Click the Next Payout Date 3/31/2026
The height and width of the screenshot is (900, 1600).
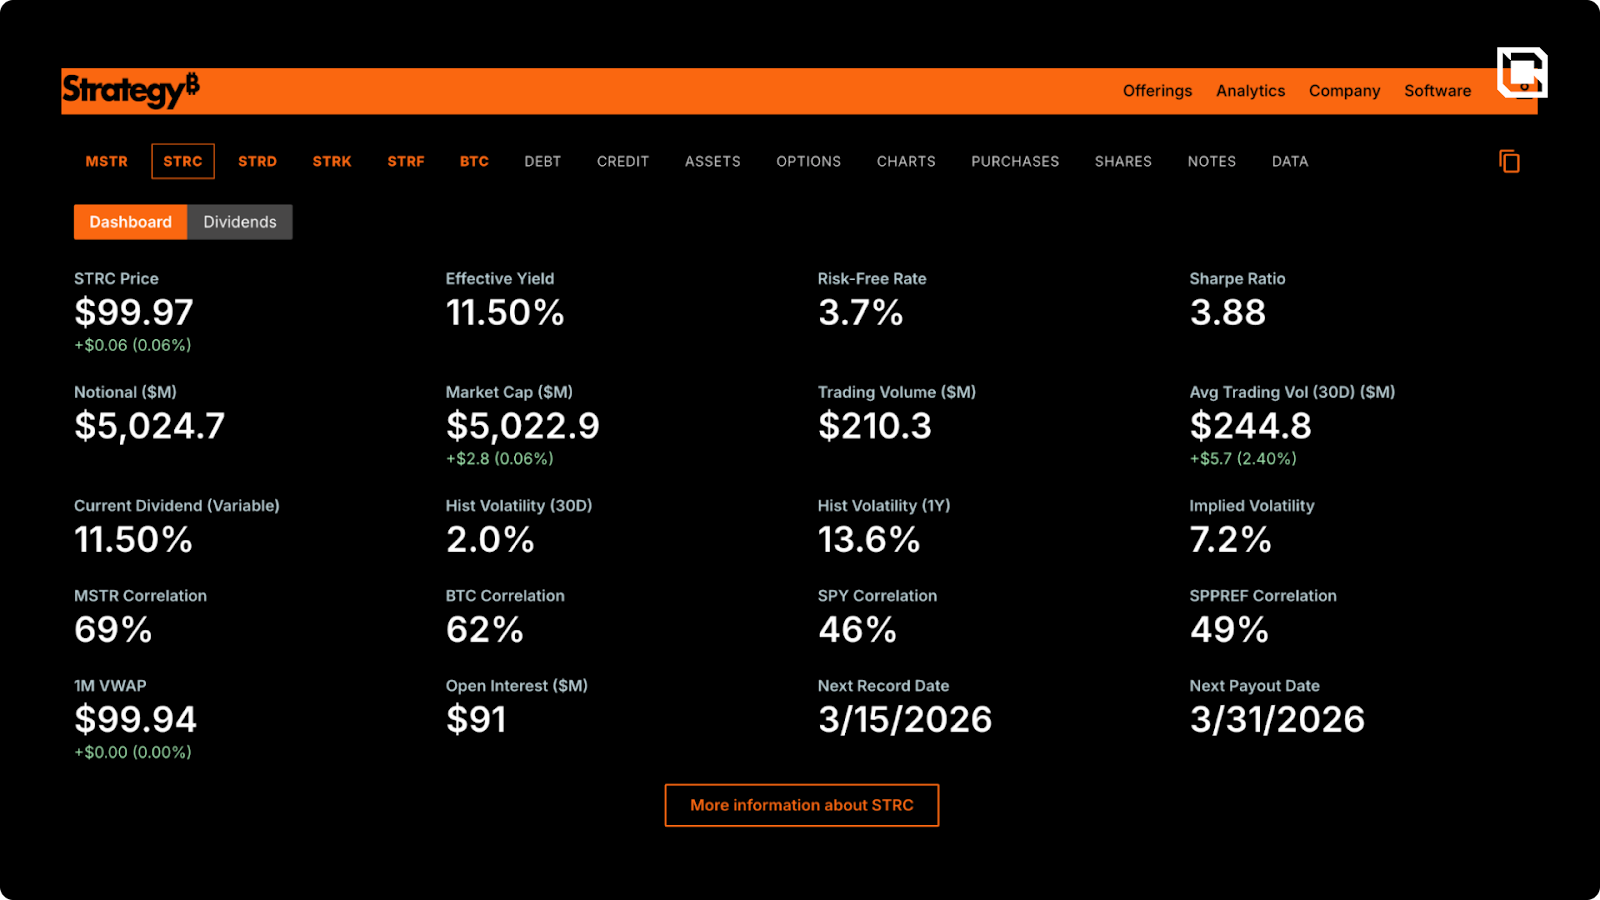pyautogui.click(x=1277, y=720)
